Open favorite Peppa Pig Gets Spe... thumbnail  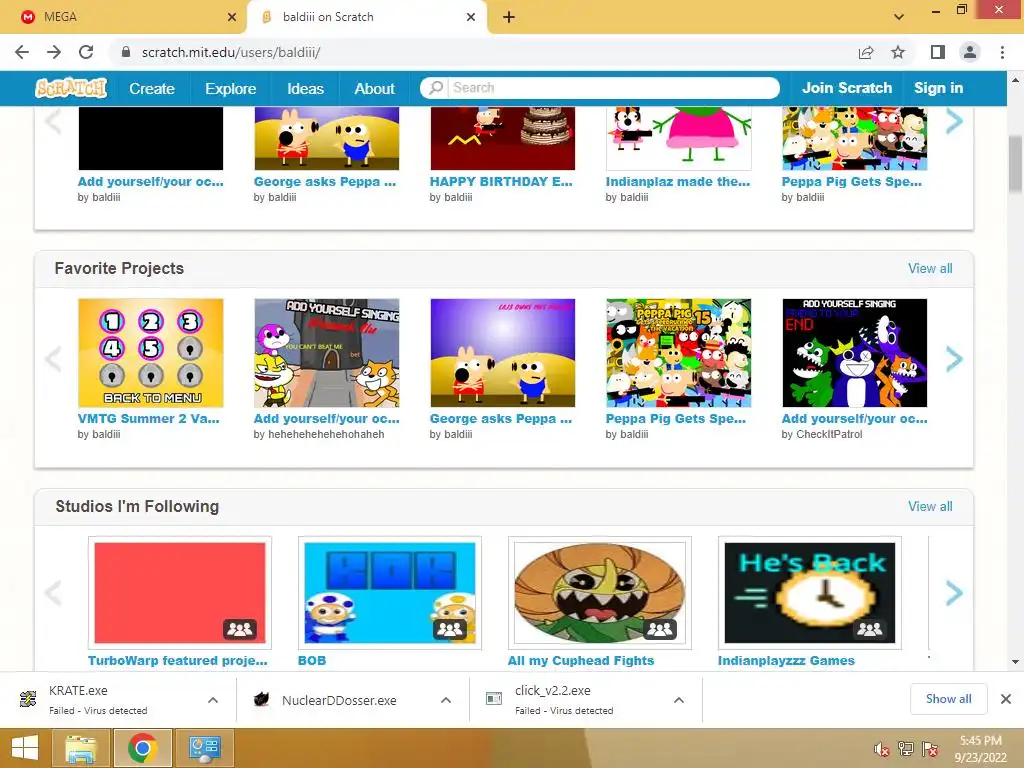(679, 353)
